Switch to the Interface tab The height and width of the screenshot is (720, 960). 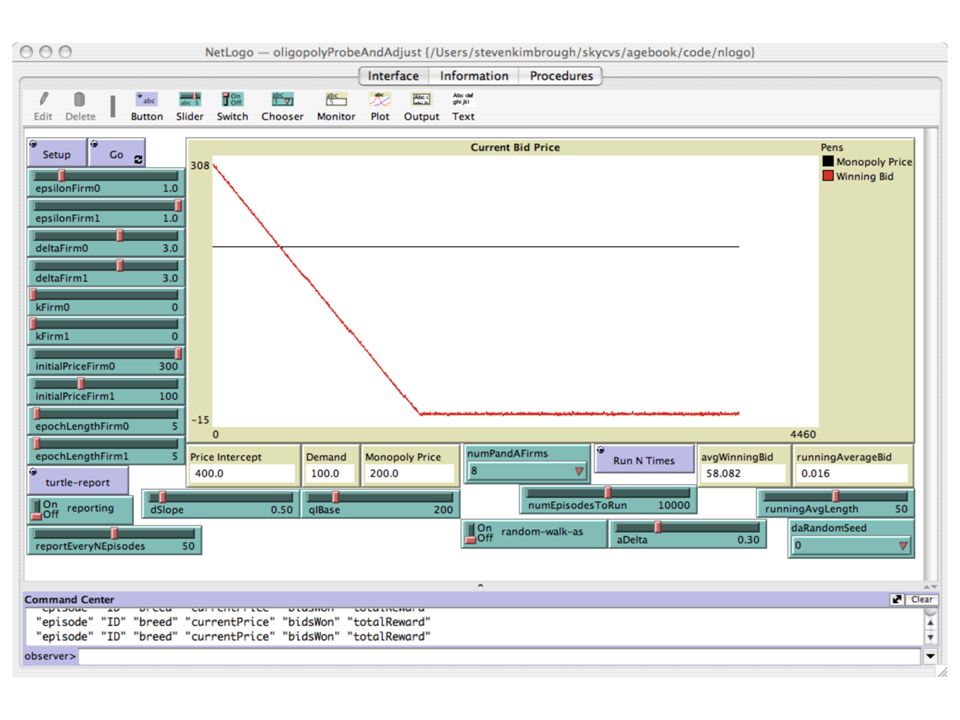[x=393, y=76]
